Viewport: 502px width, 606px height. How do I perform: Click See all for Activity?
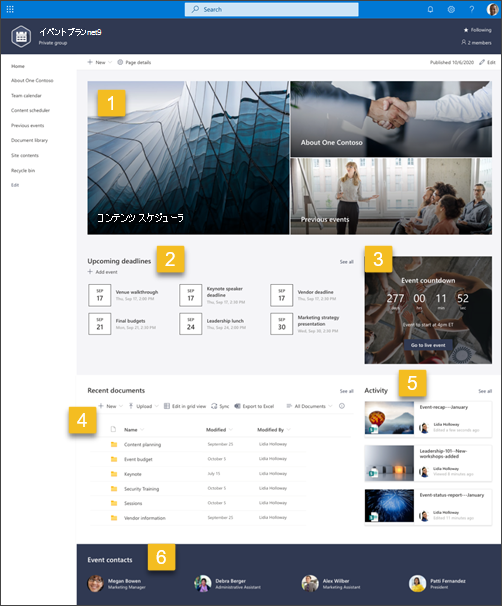pos(485,391)
